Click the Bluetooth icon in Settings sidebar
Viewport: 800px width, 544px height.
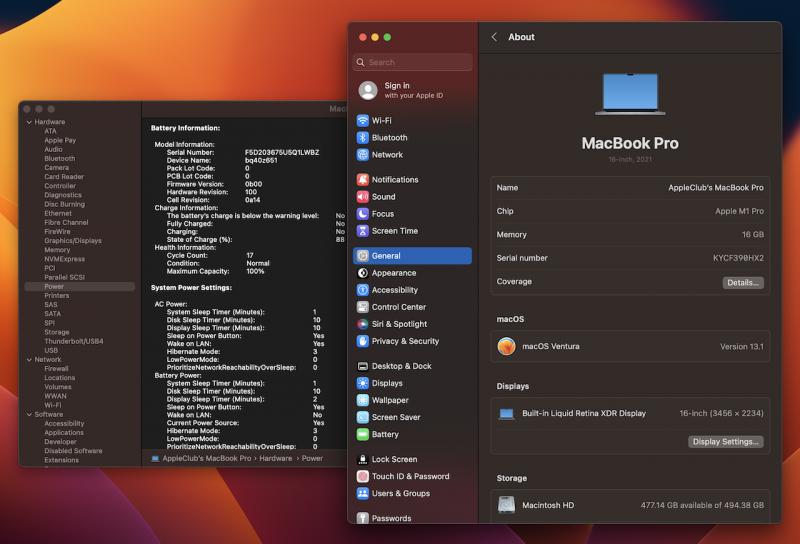362,138
